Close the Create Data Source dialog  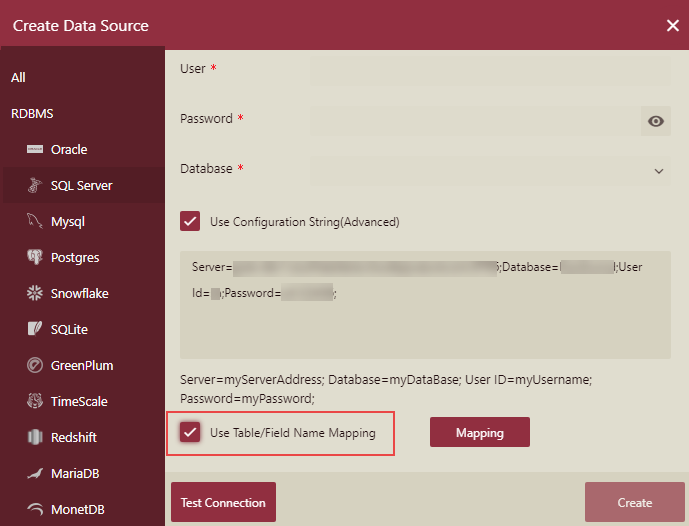673,25
